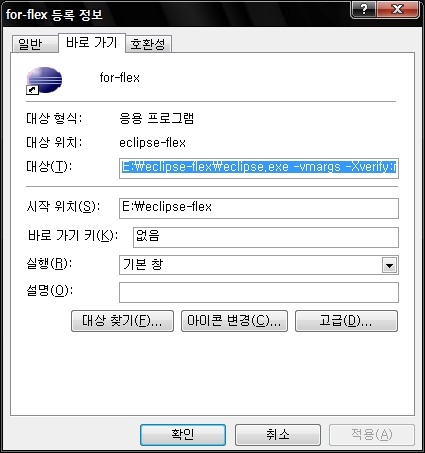Screen dimensions: 425x453
Task: Click the empty 설명(O) description field
Action: coord(259,292)
